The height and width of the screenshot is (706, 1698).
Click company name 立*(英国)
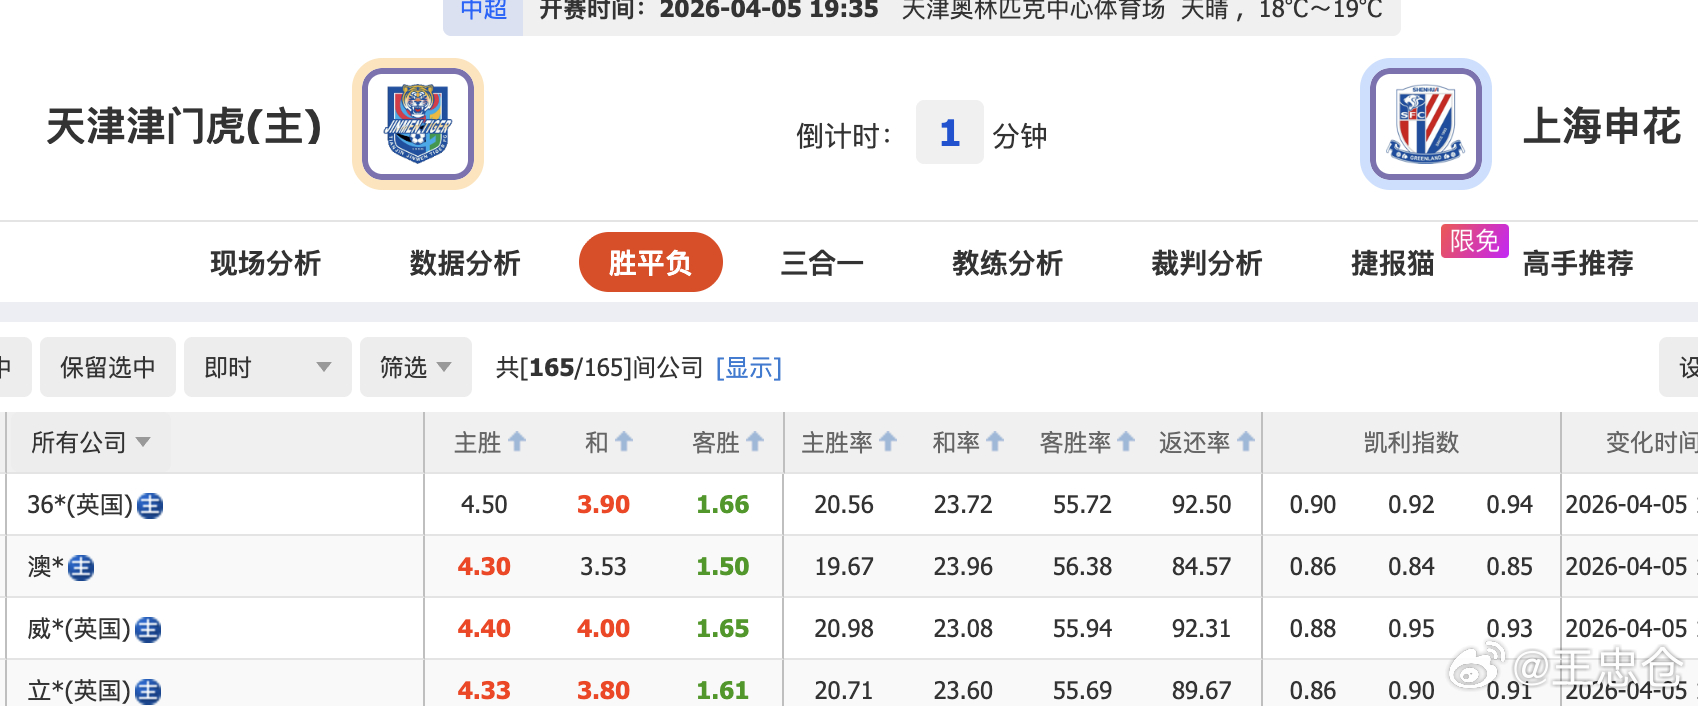pyautogui.click(x=79, y=691)
